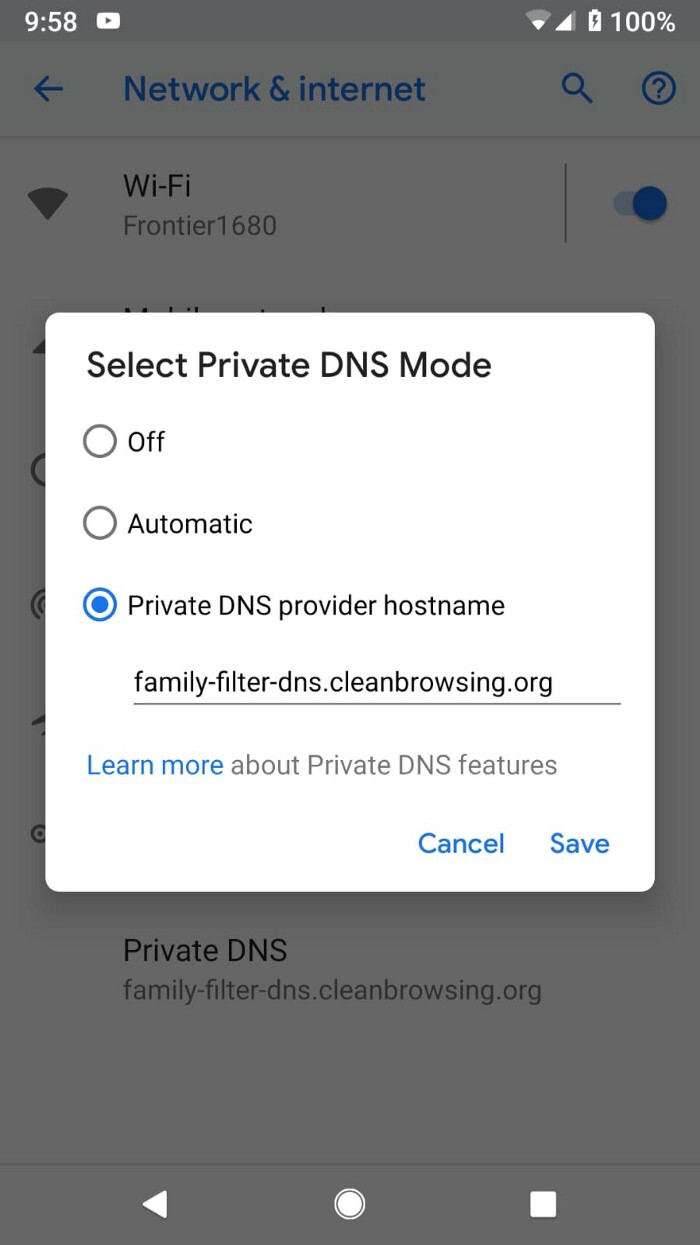Open the Private DNS settings entry
This screenshot has height=1245, width=700.
[330, 969]
